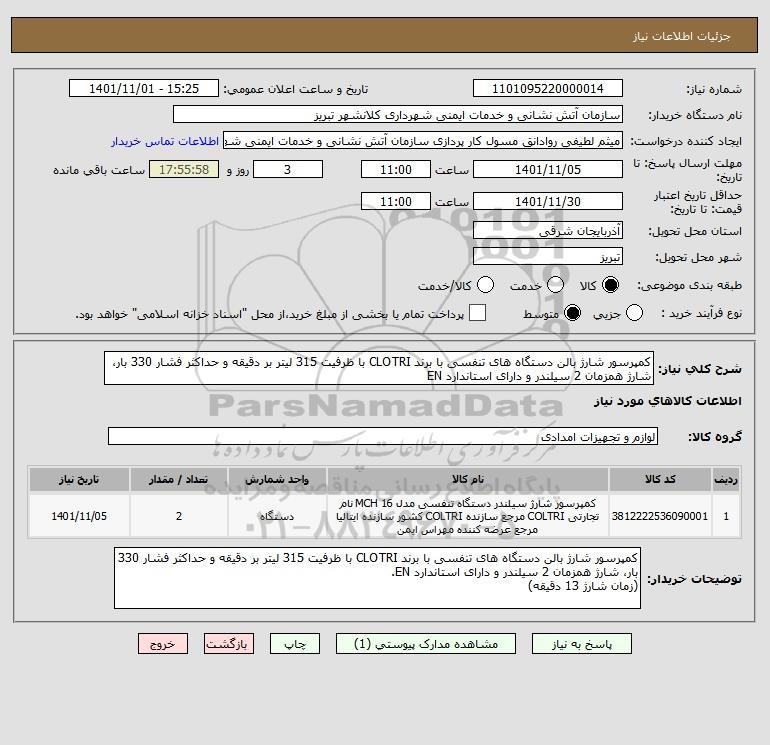Select the کالا radio button
The width and height of the screenshot is (770, 745).
(610, 285)
